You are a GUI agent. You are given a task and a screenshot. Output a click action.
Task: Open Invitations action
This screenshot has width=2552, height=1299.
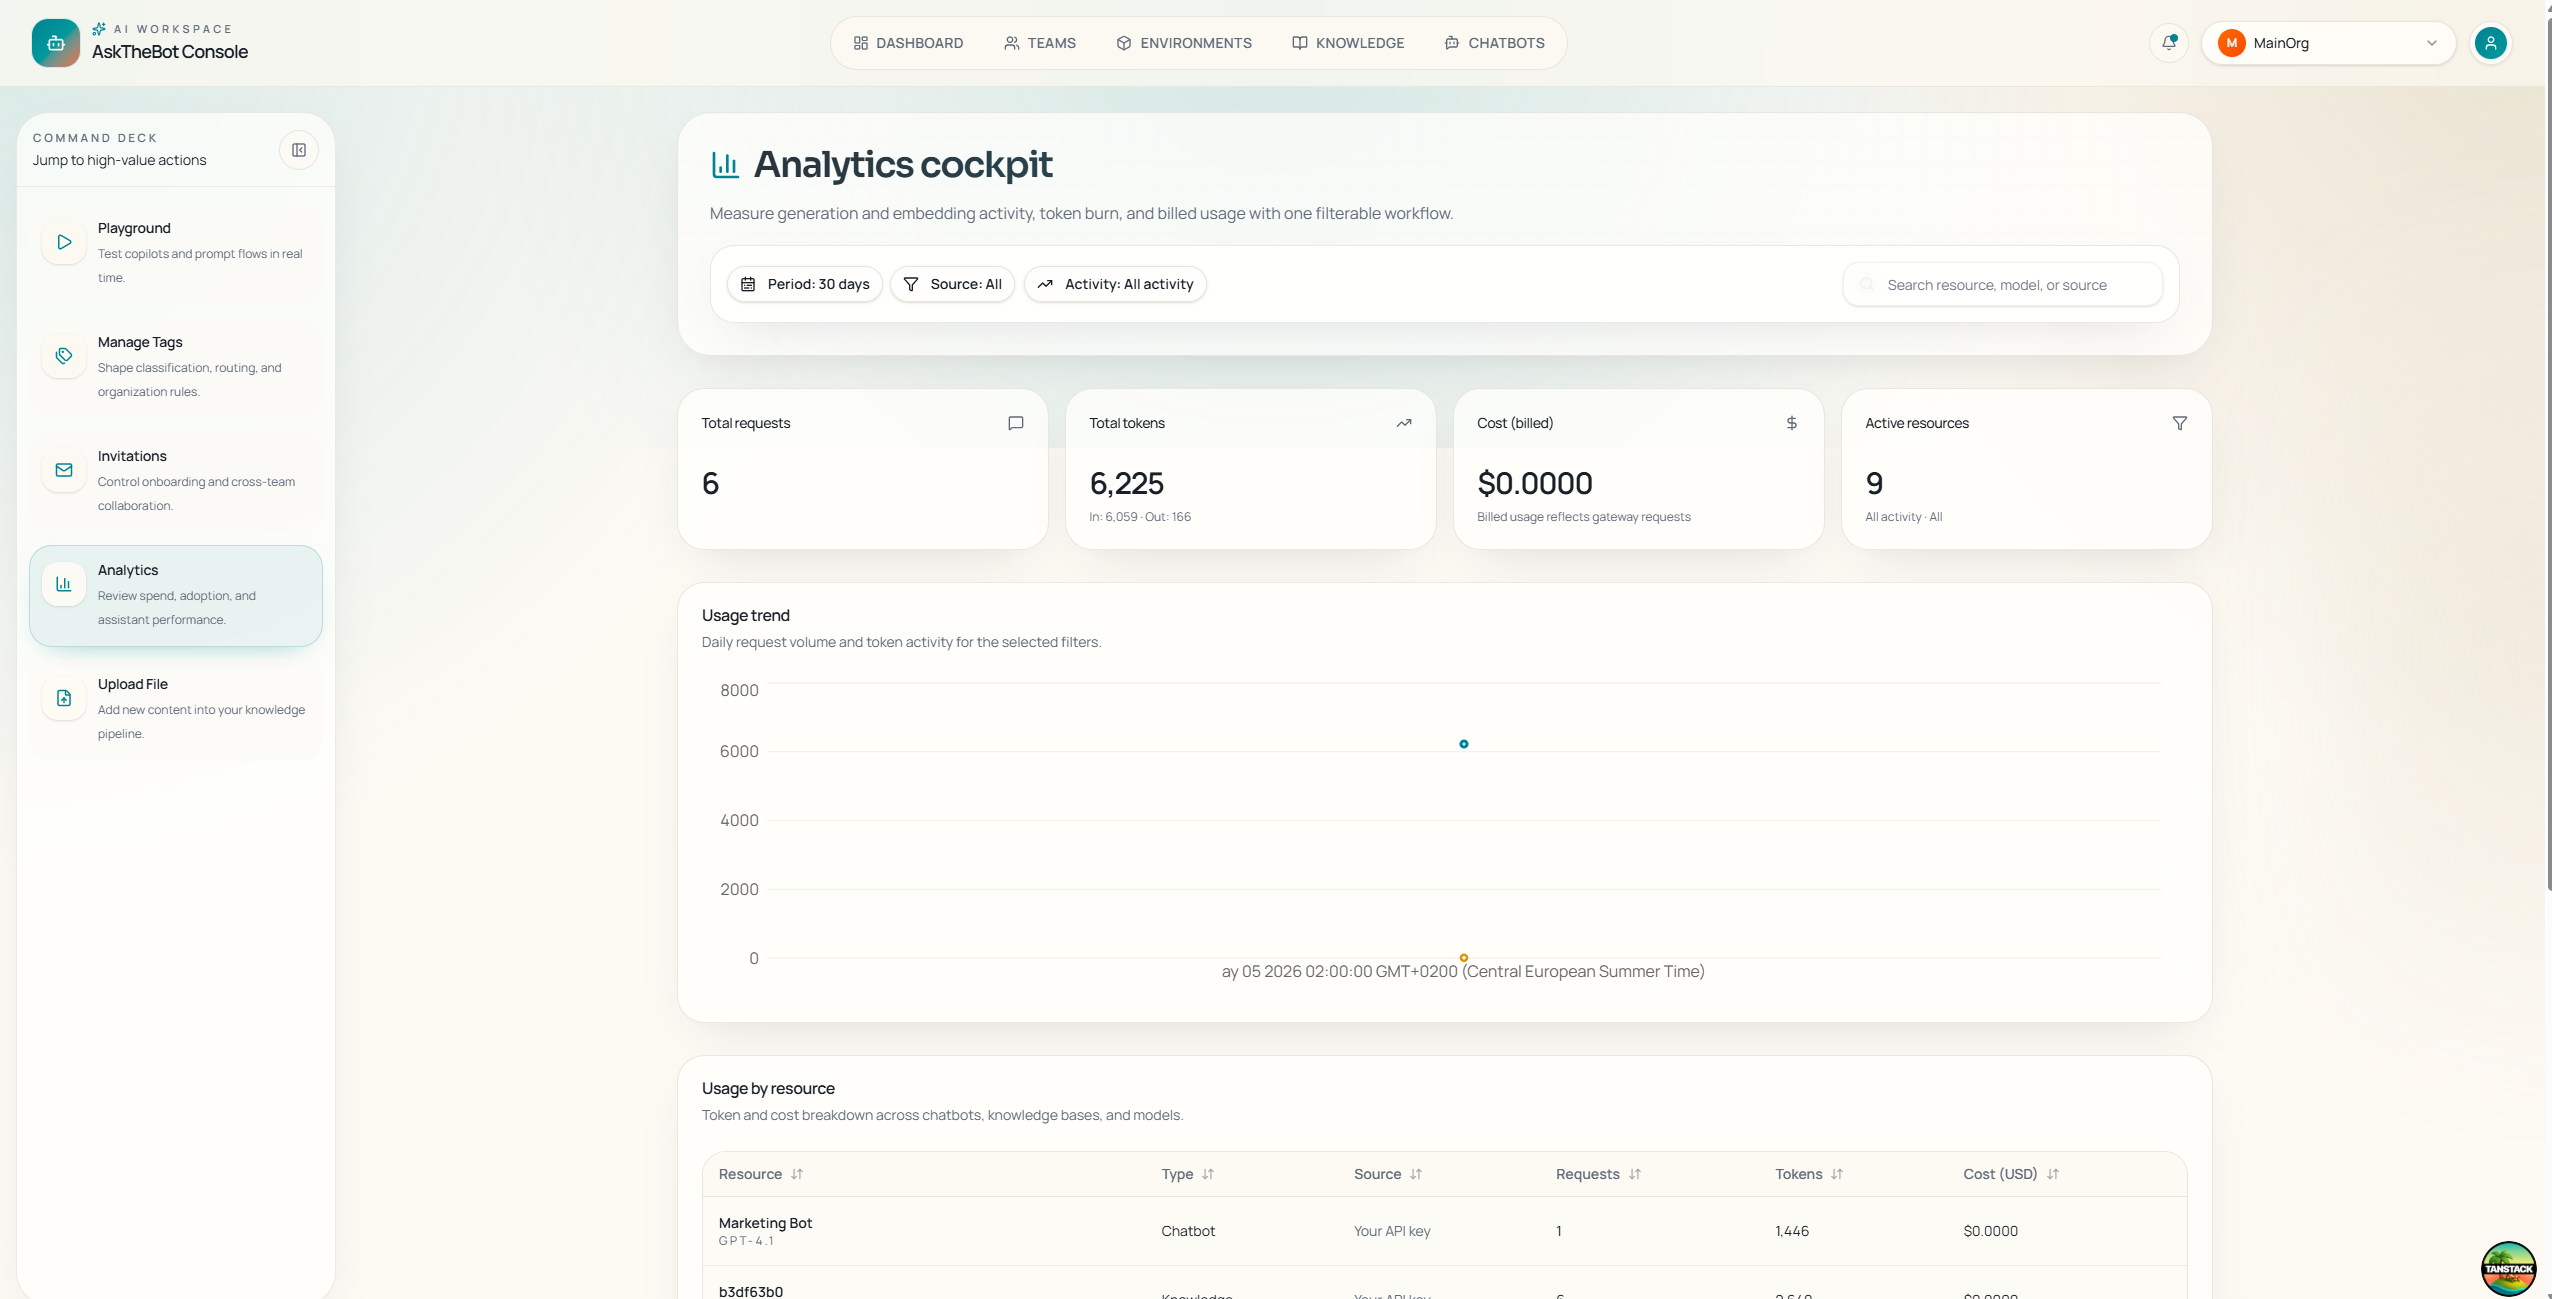coord(176,481)
